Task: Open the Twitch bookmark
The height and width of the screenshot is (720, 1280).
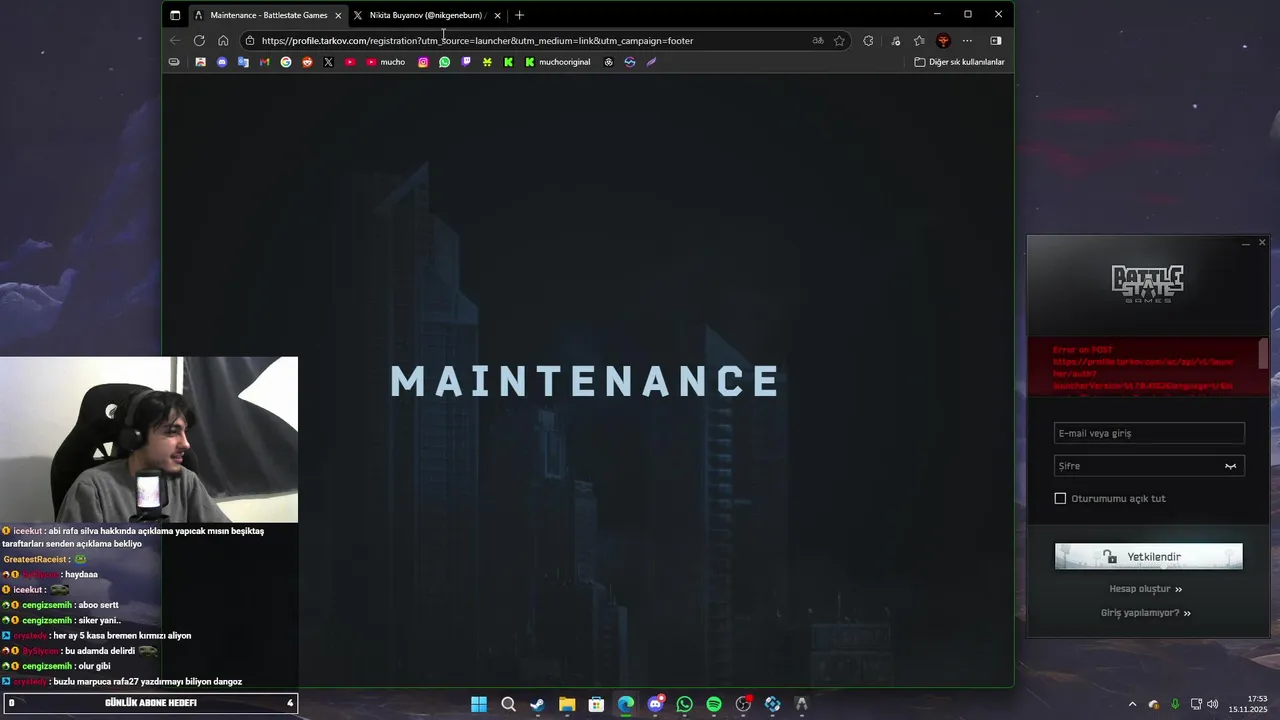Action: (x=466, y=62)
